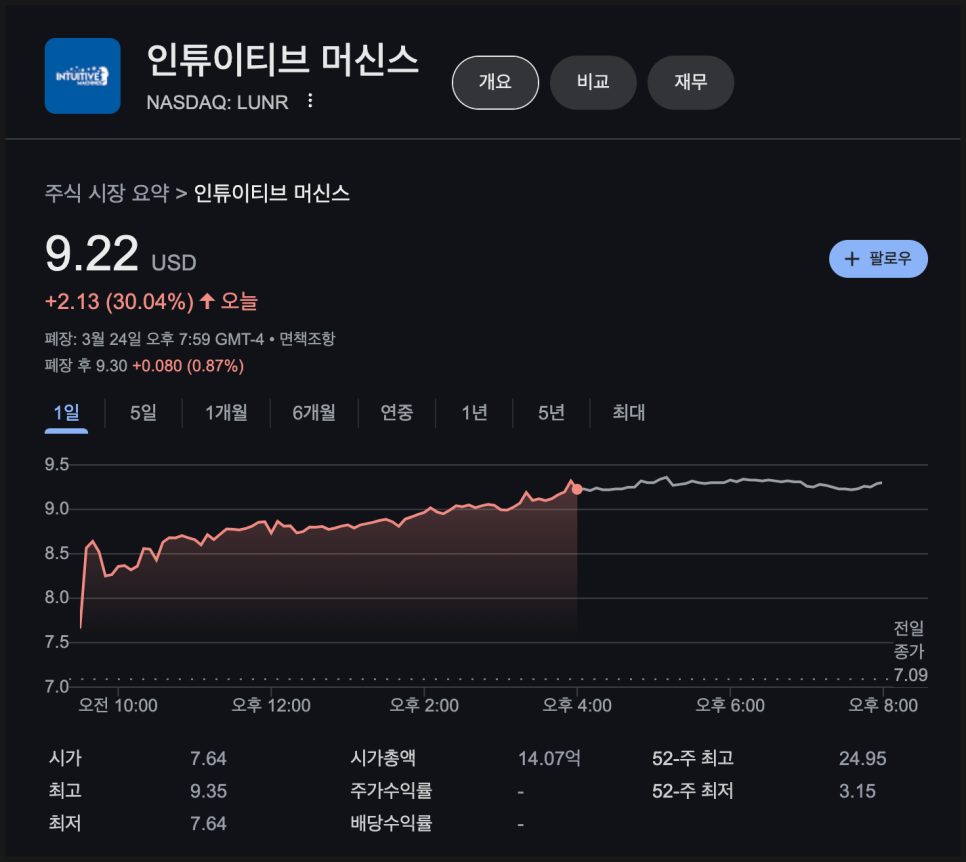The height and width of the screenshot is (862, 966).
Task: Click the +2.13 (30.04%) daily change
Action: point(120,302)
